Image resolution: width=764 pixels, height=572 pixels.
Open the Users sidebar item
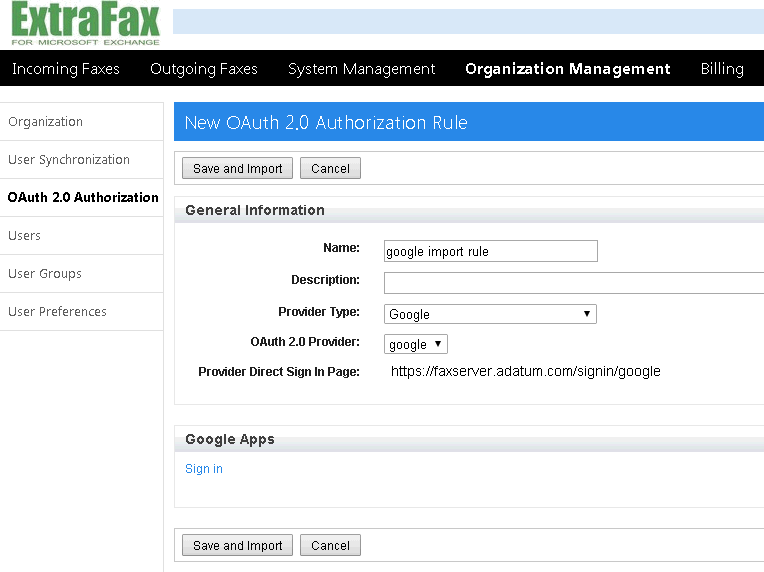tap(81, 235)
